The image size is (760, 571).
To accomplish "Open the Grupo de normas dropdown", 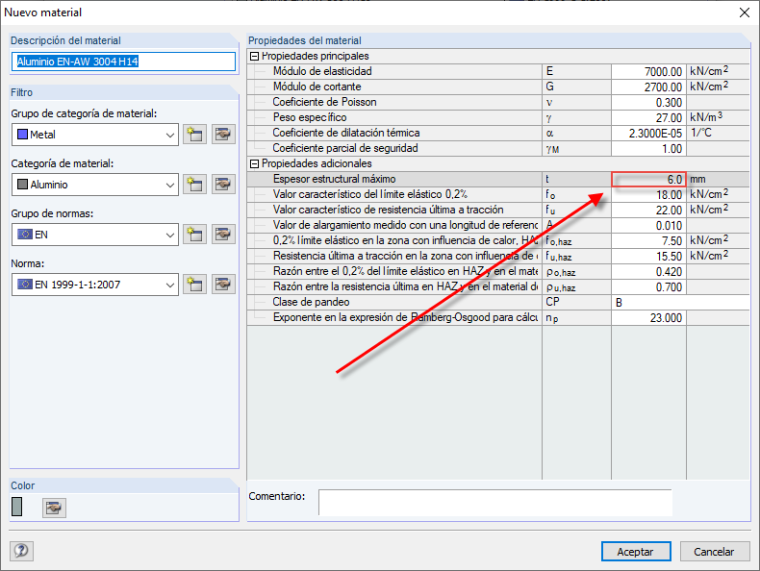I will 95,235.
